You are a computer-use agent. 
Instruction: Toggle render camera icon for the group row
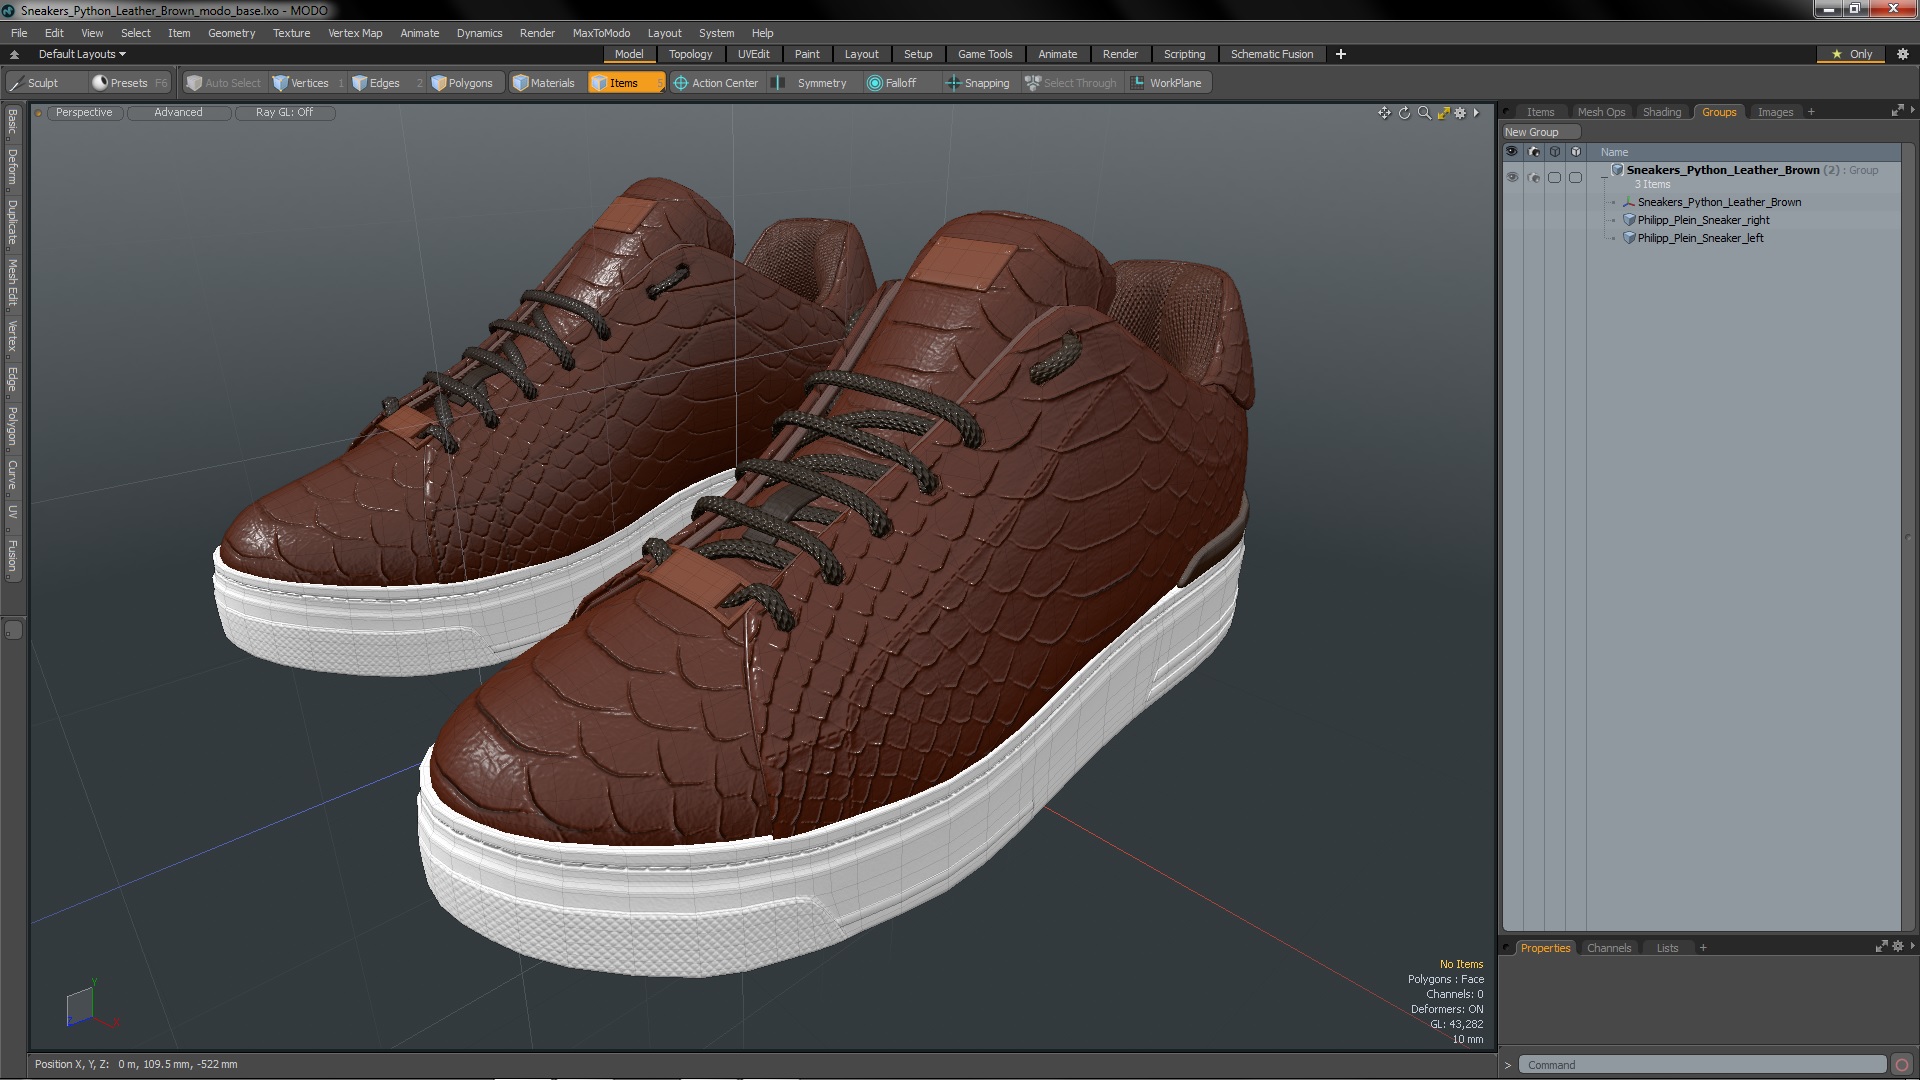pyautogui.click(x=1534, y=177)
